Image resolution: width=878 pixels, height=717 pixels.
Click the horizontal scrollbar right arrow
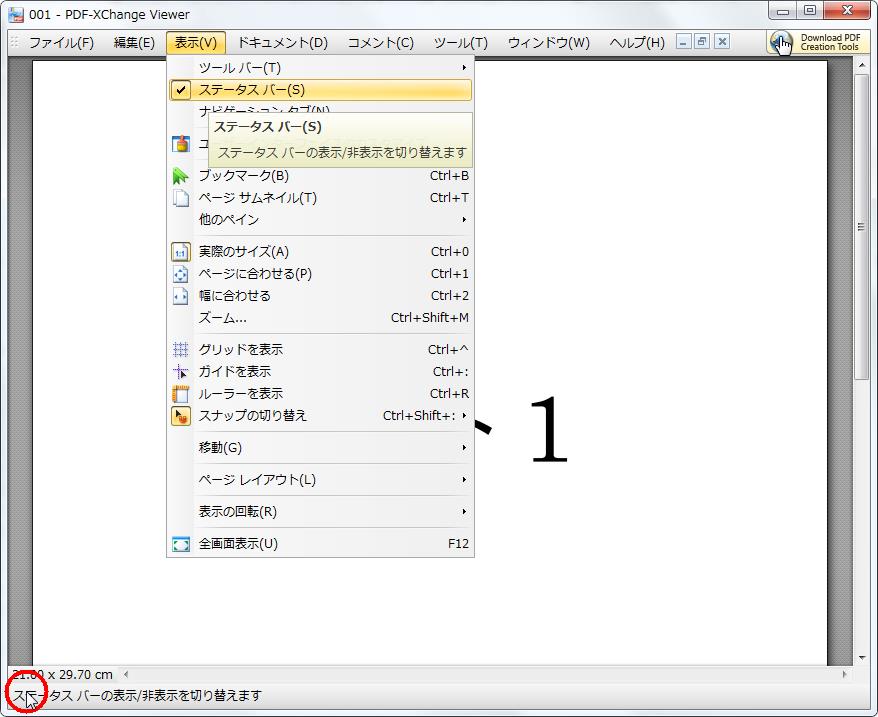(x=844, y=674)
